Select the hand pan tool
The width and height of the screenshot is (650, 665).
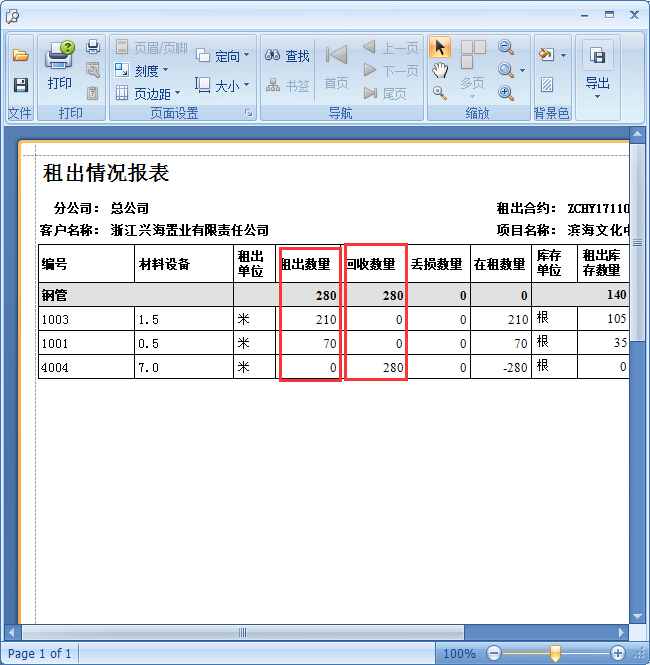[440, 70]
